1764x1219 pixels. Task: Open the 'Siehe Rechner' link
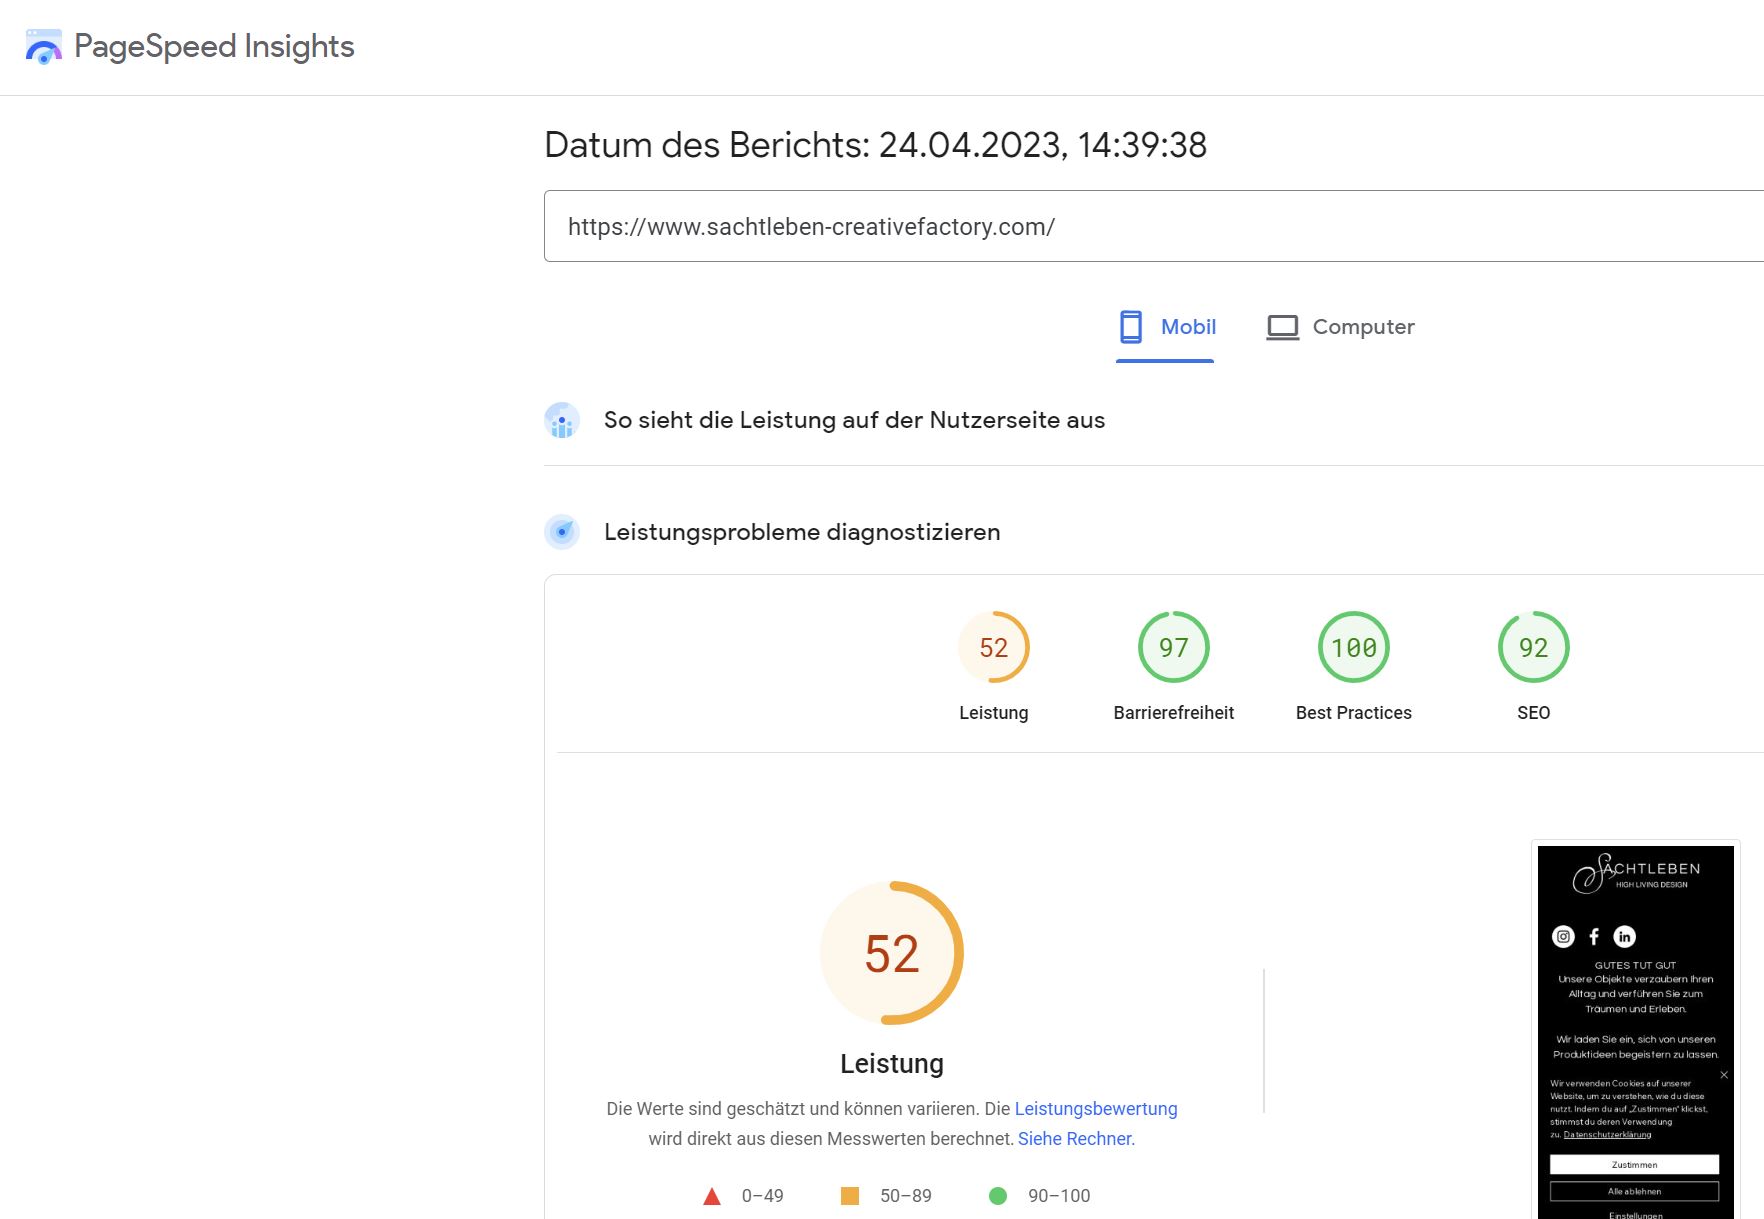tap(1074, 1138)
